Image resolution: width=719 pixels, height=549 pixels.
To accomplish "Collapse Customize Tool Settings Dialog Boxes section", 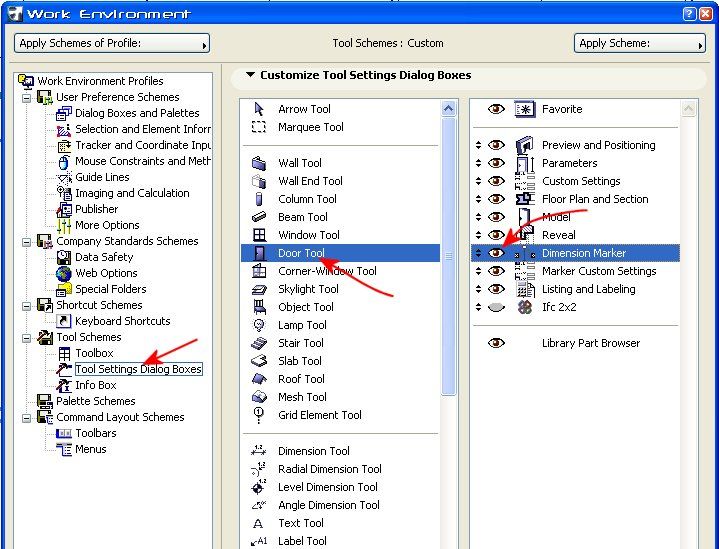I will (250, 75).
